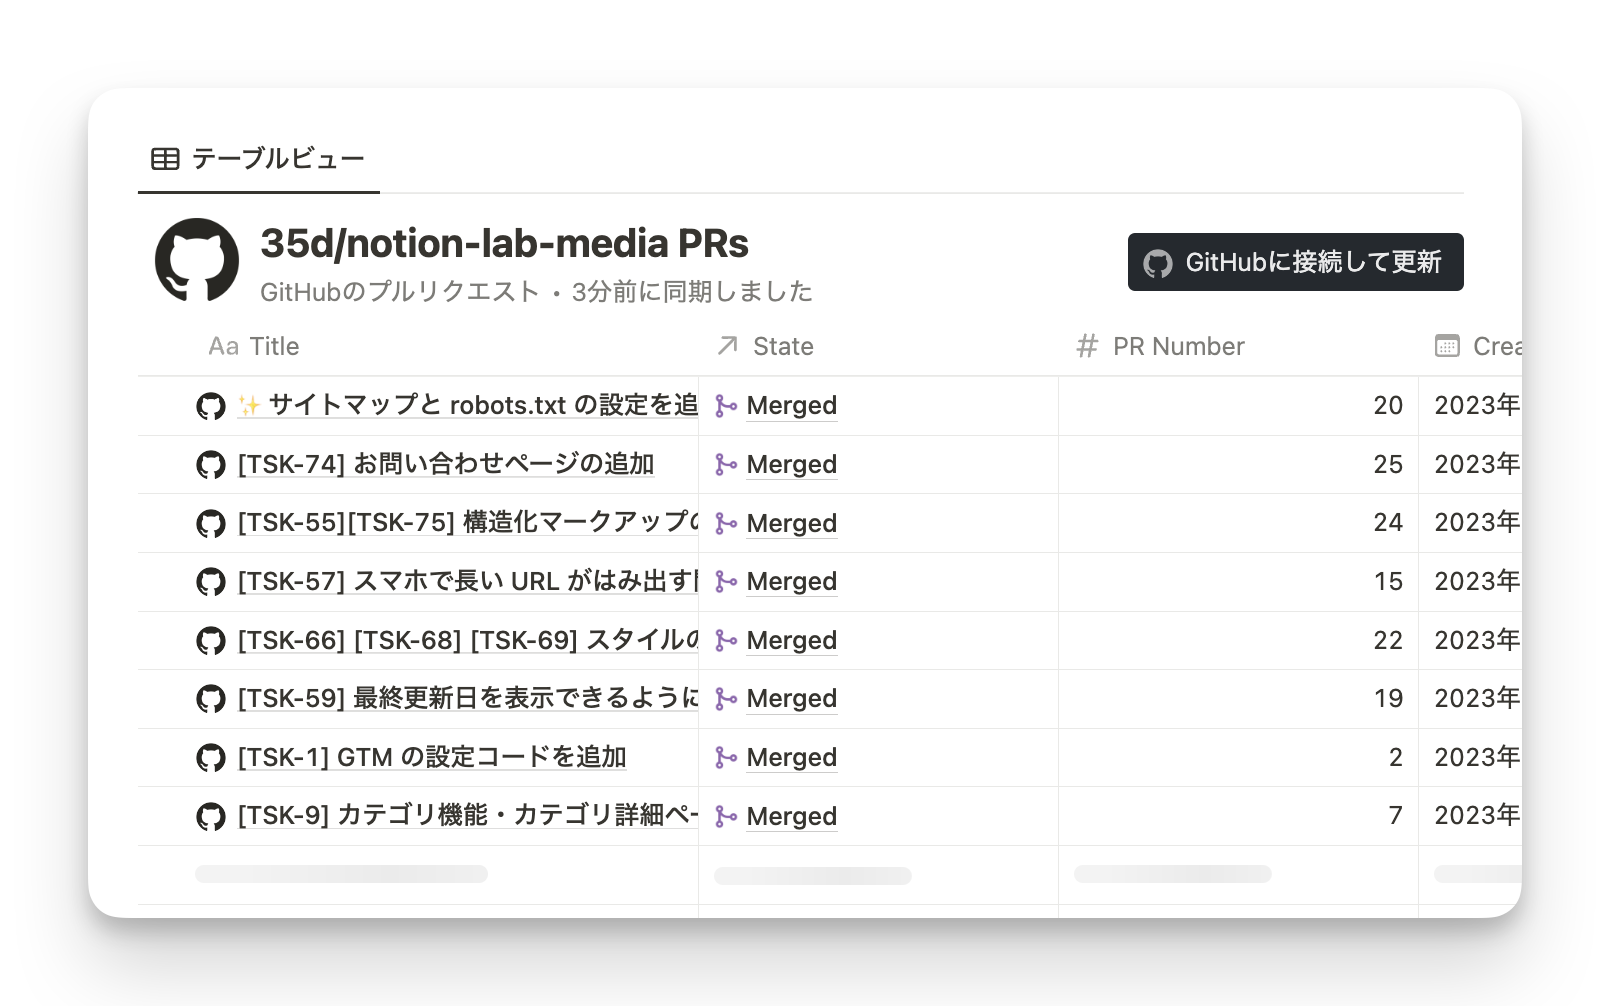
Task: Open the PR [TSK-1] GTM の設定コードを追加
Action: [x=432, y=757]
